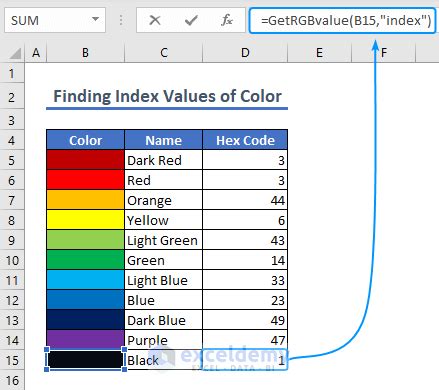Screen dimensions: 439x390
Task: Confirm formula with the checkmark icon
Action: [x=191, y=20]
